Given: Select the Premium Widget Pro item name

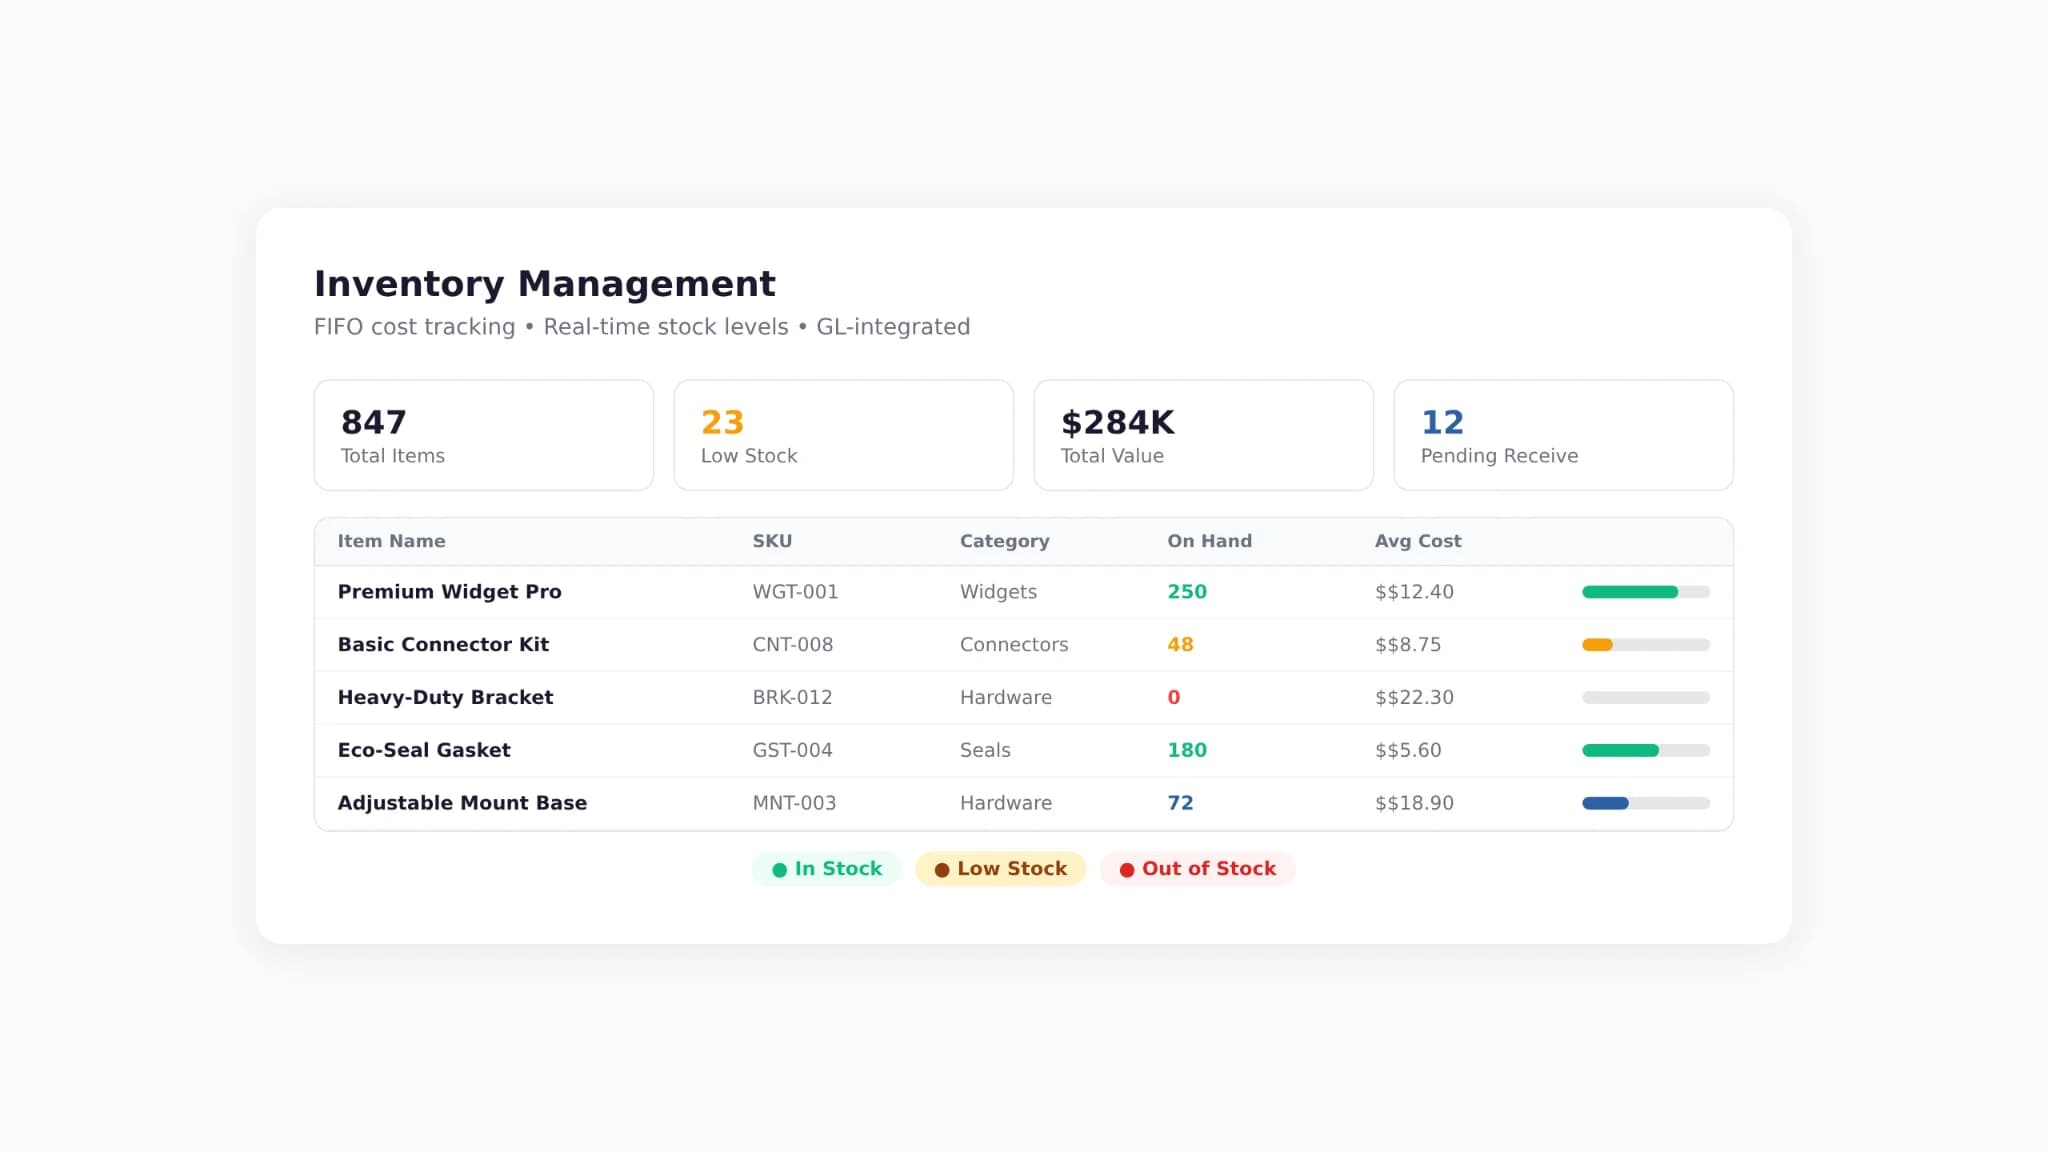Looking at the screenshot, I should pyautogui.click(x=449, y=592).
